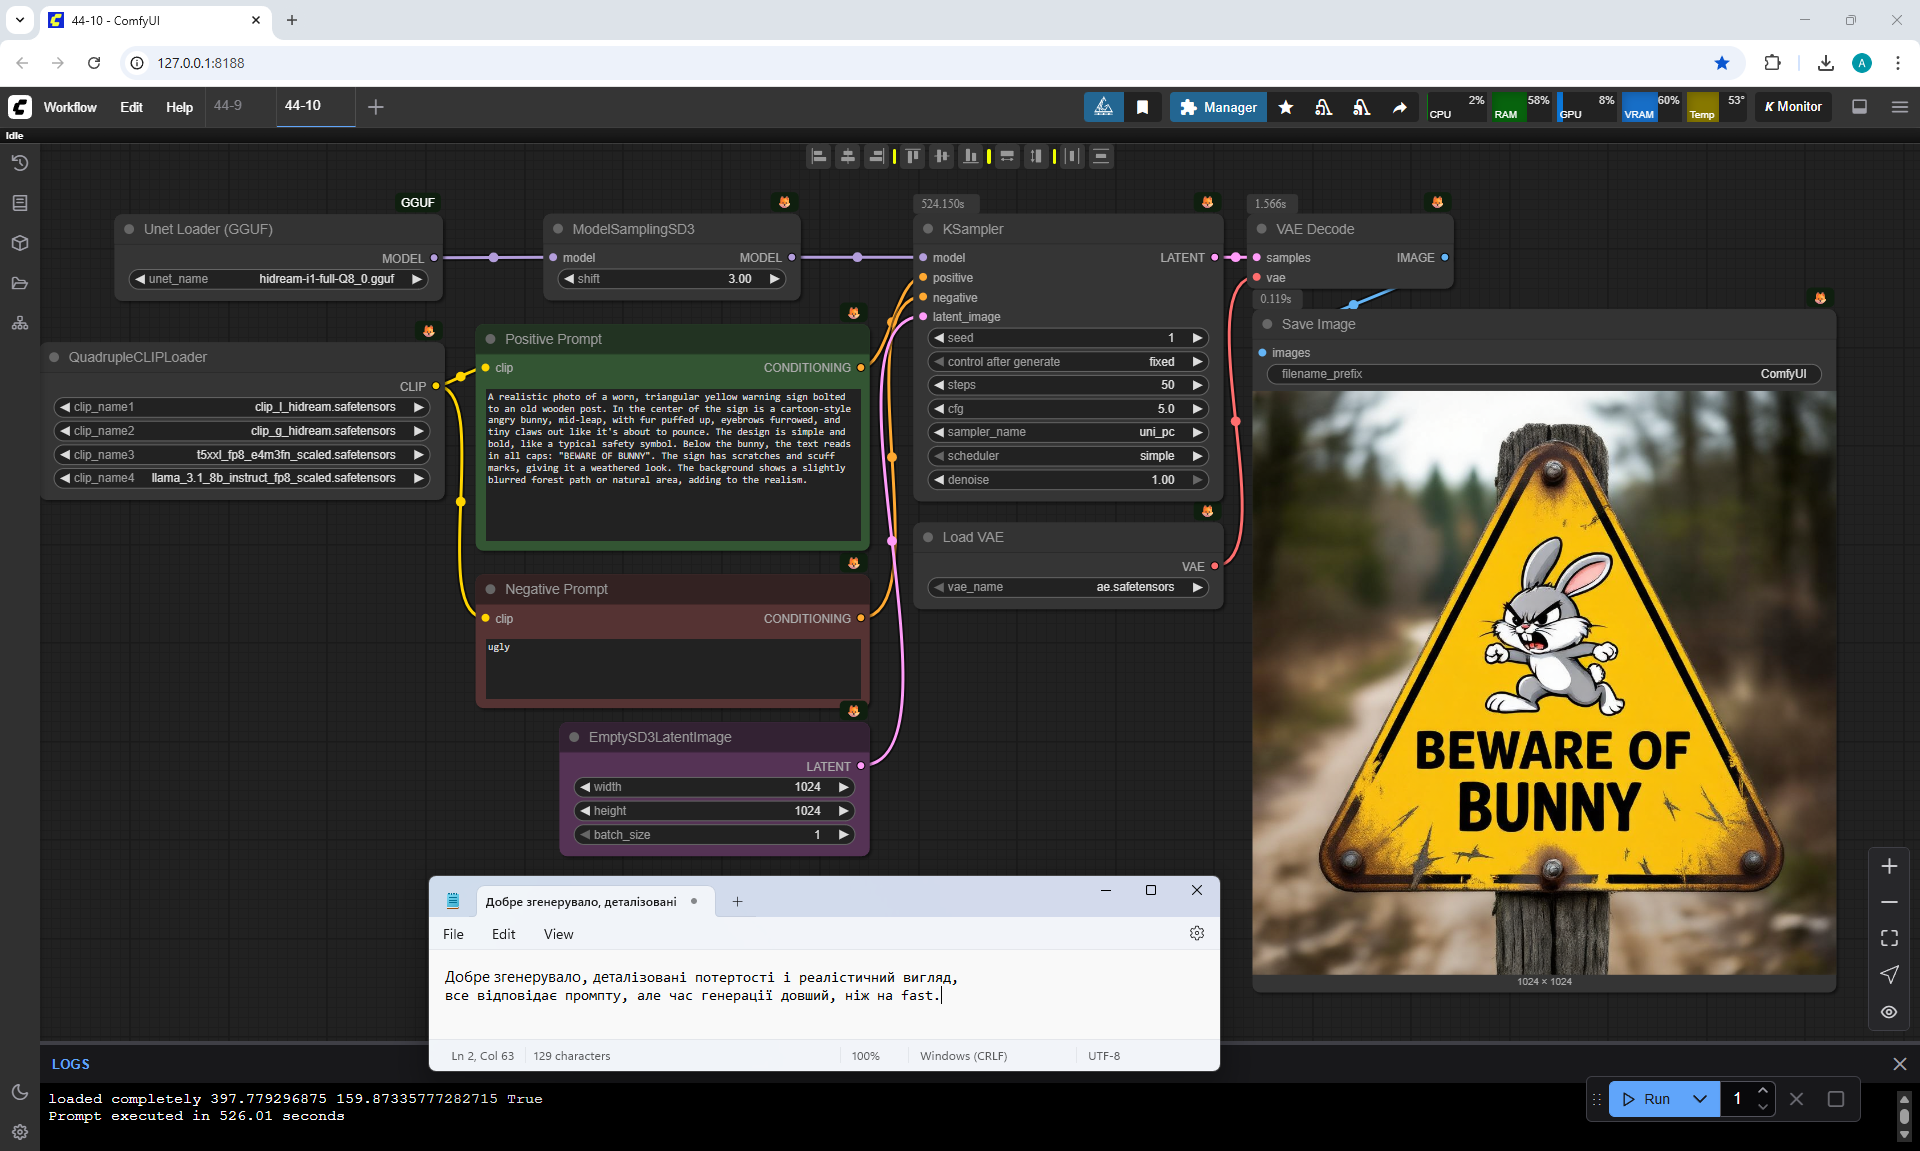The image size is (1920, 1151).
Task: Click the Manager button
Action: click(x=1217, y=107)
